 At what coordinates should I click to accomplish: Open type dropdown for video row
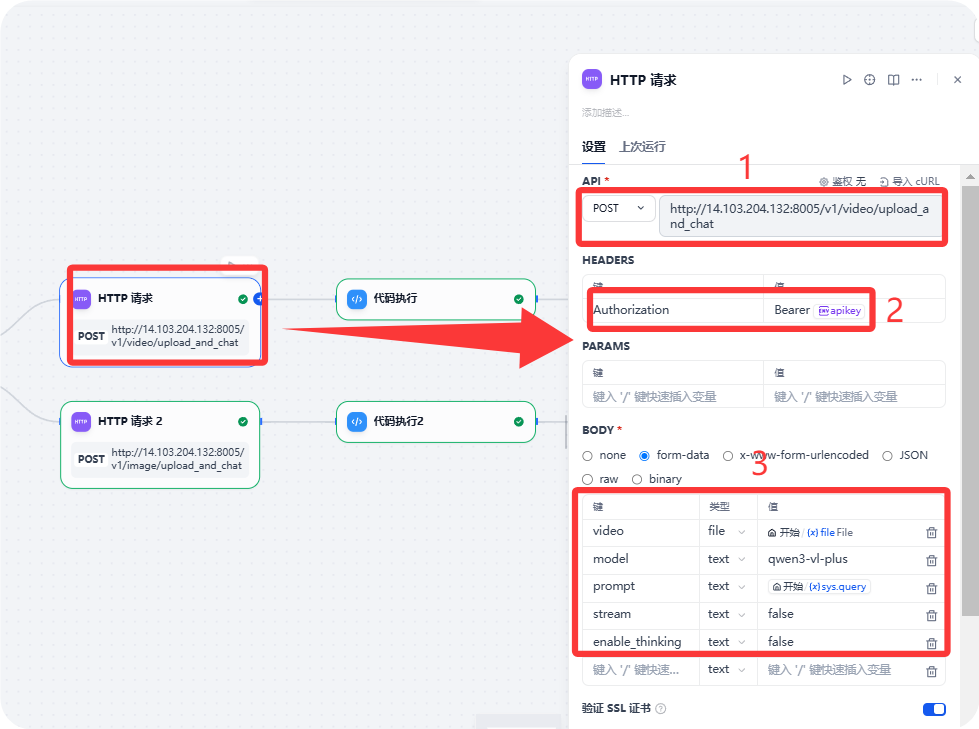(727, 531)
